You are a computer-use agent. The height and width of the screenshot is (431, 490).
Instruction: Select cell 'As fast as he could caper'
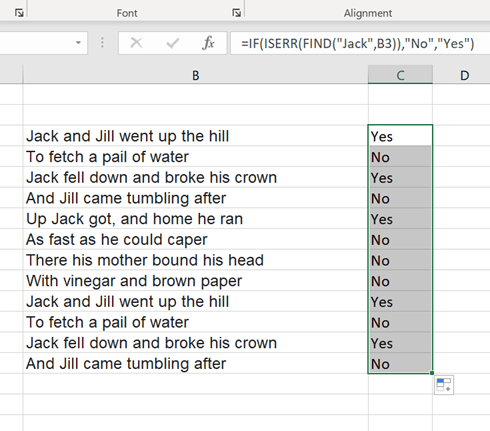coord(196,239)
